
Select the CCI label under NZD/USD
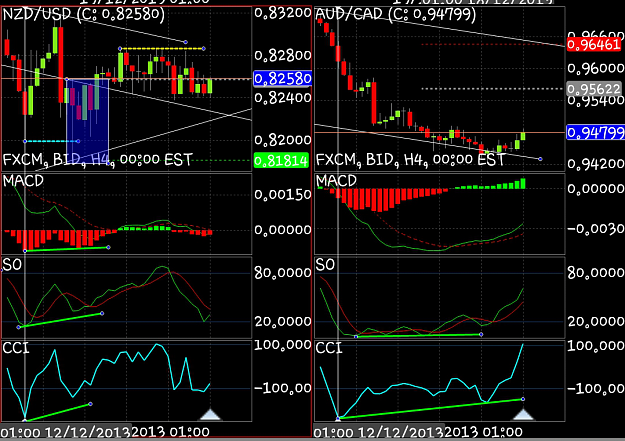tap(16, 348)
